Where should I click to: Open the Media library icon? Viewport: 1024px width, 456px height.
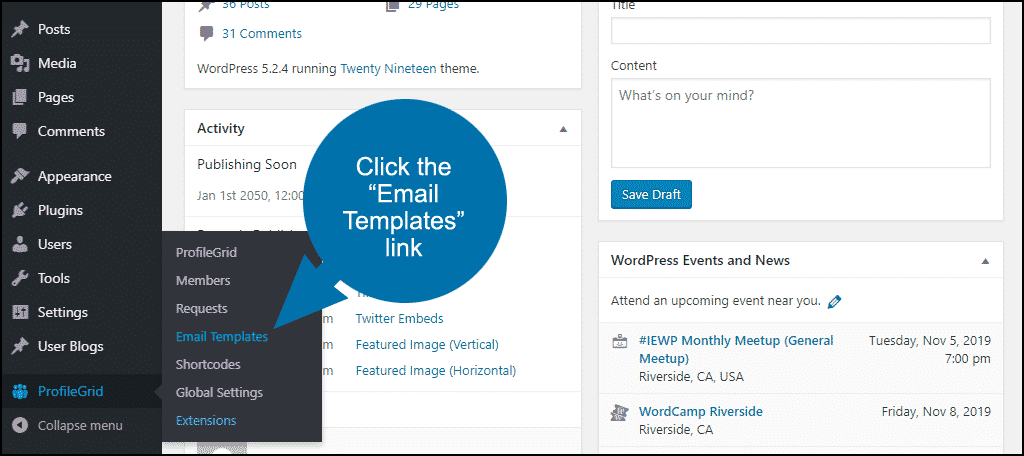(20, 63)
